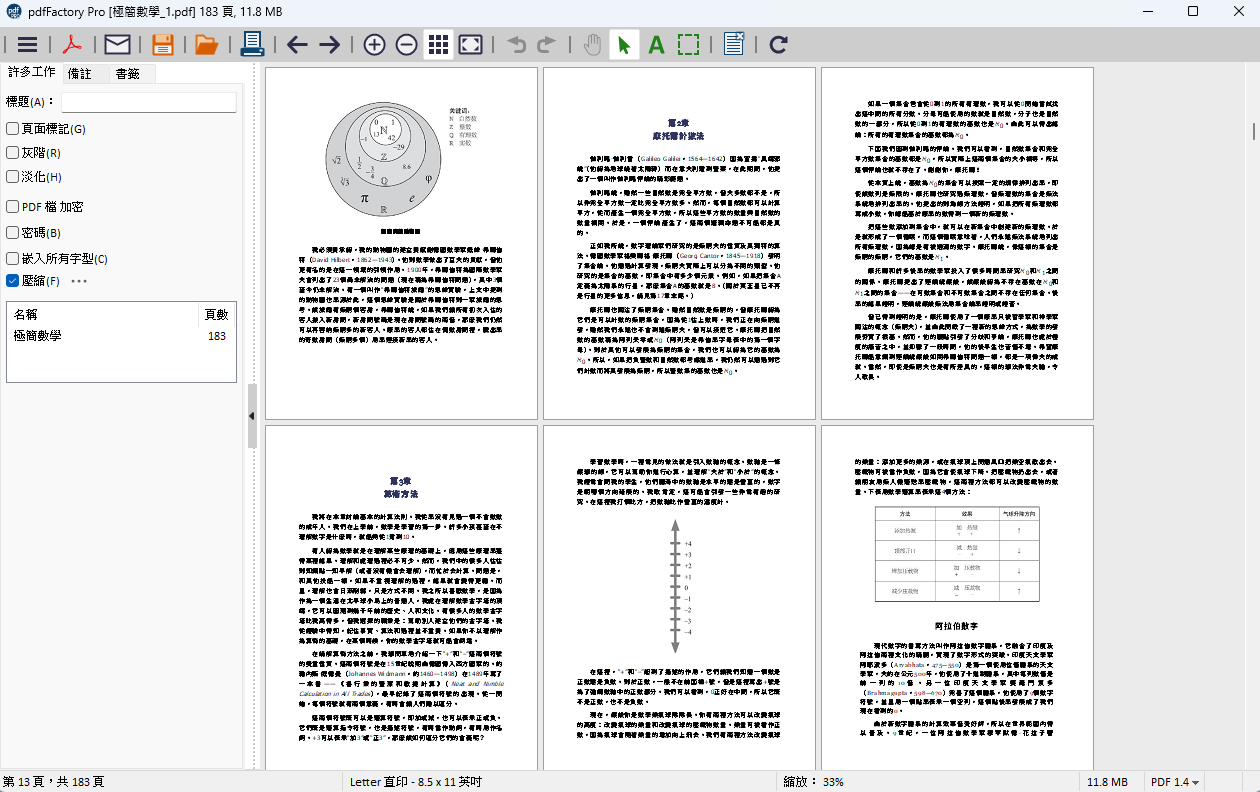Click 第 13 頁，共 183 頁 status text

pyautogui.click(x=54, y=782)
